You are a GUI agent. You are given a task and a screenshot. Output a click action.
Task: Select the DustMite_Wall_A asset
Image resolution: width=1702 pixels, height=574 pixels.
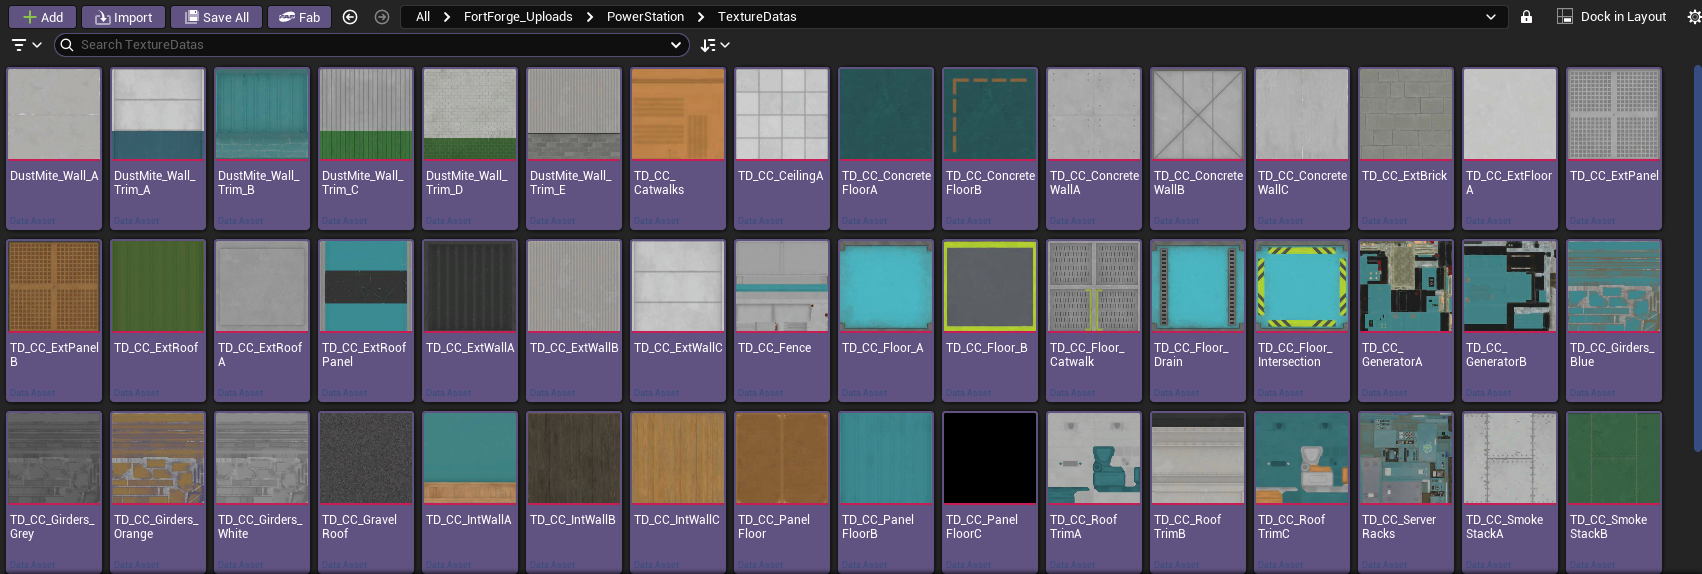point(54,115)
